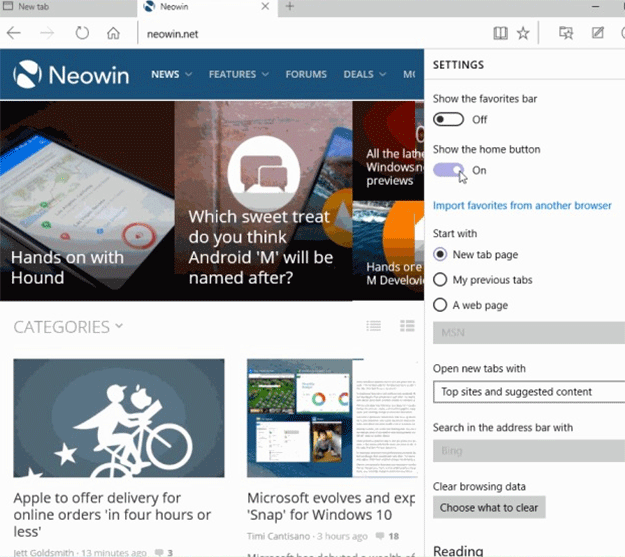Select the My previous tabs option
This screenshot has width=625, height=557.
(441, 280)
